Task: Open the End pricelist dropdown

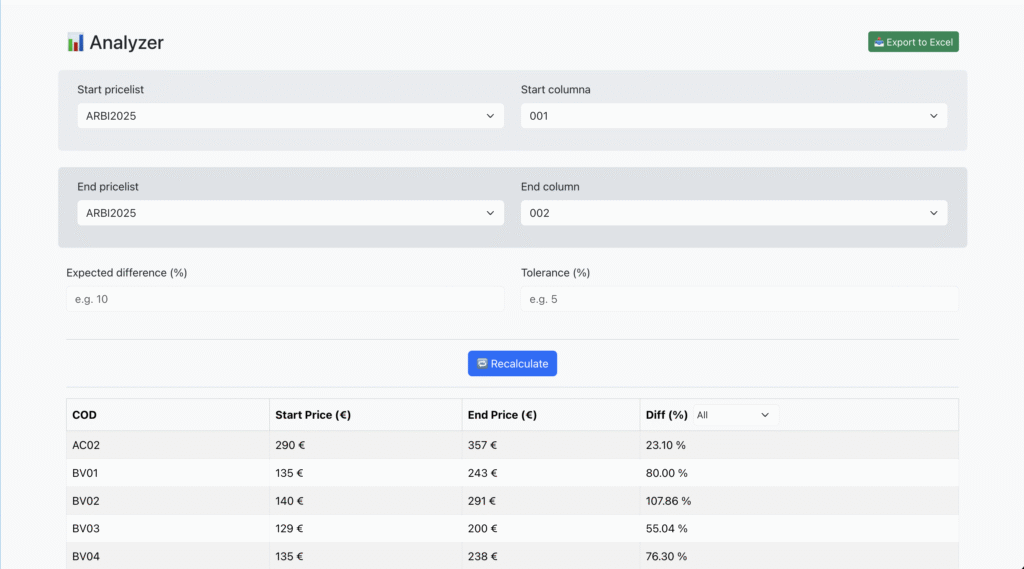Action: [290, 213]
